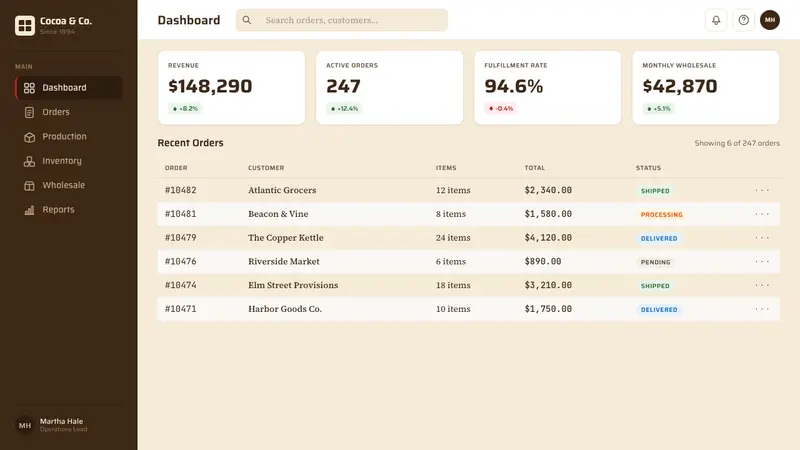Sort by the ITEMS column header
Screen dimensions: 800x450
click(x=446, y=168)
